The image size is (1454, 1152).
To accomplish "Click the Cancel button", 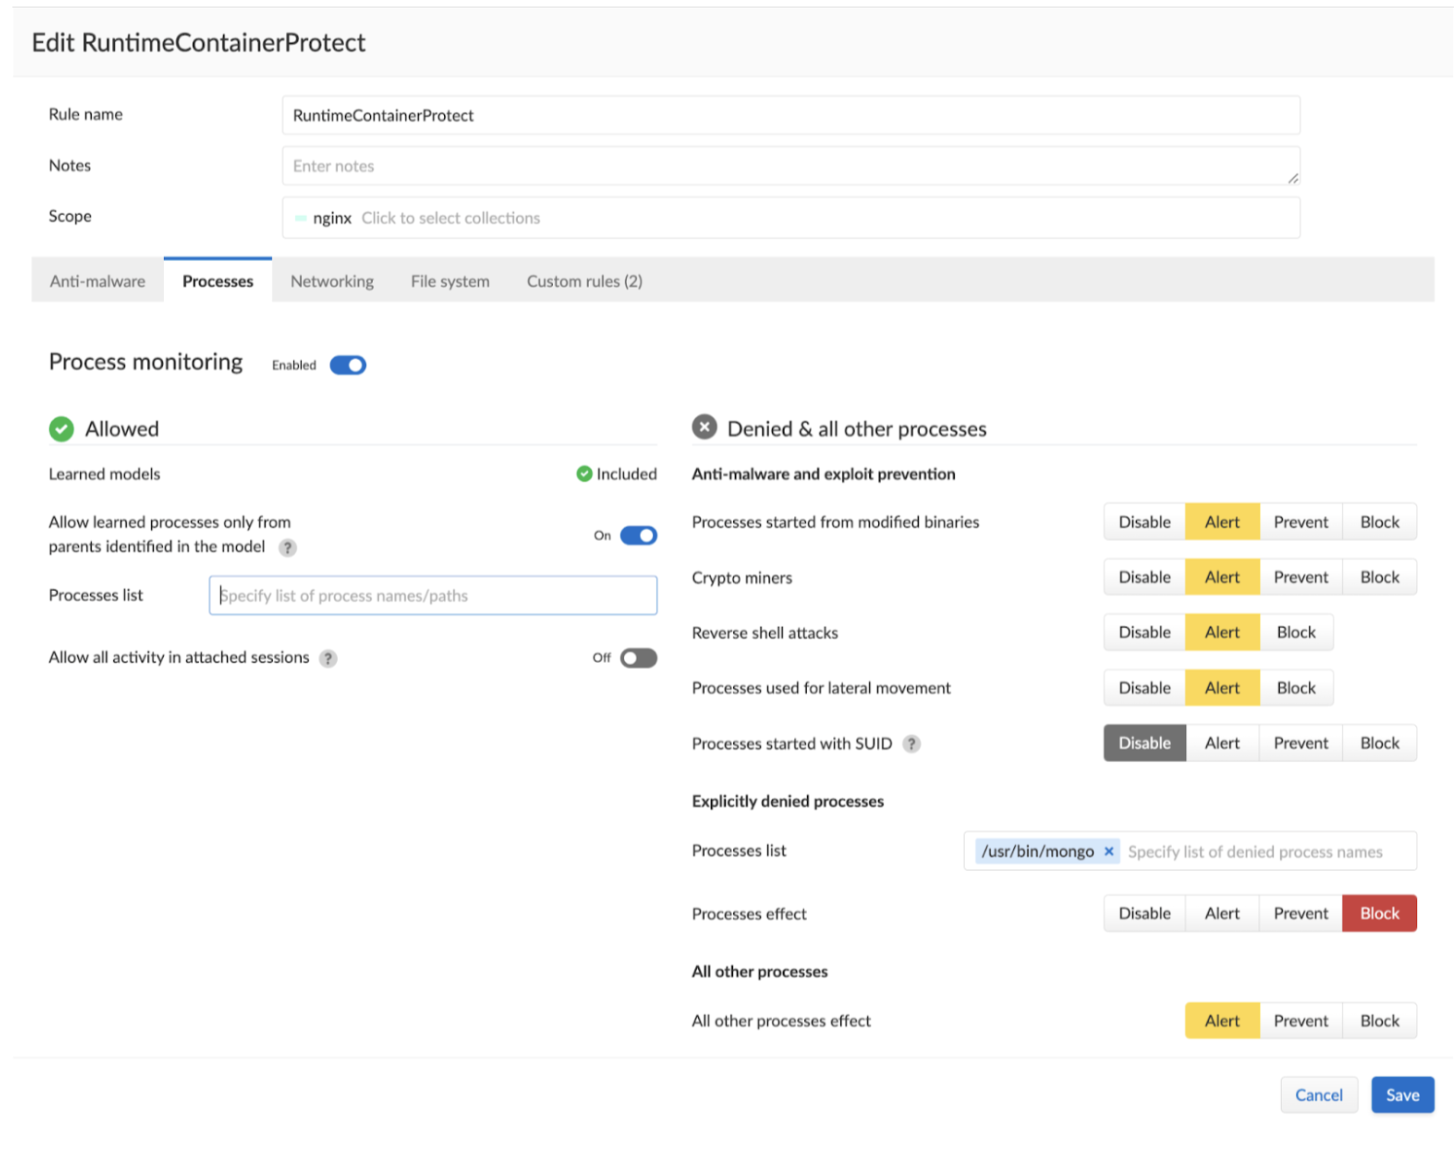I will [x=1318, y=1095].
